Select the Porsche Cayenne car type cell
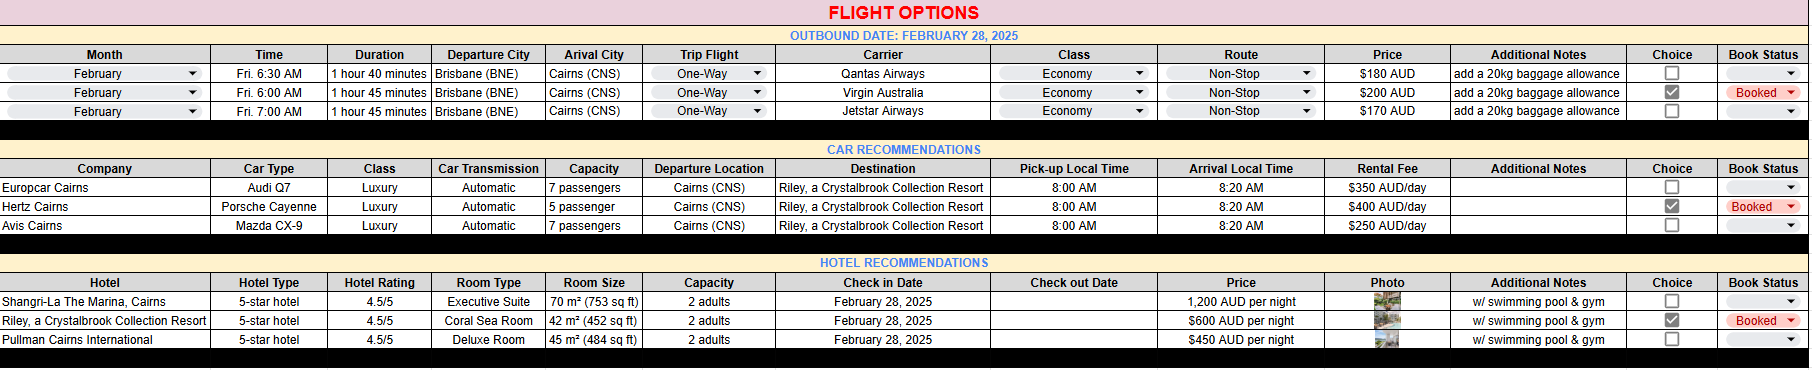This screenshot has height=370, width=1812. [x=269, y=207]
